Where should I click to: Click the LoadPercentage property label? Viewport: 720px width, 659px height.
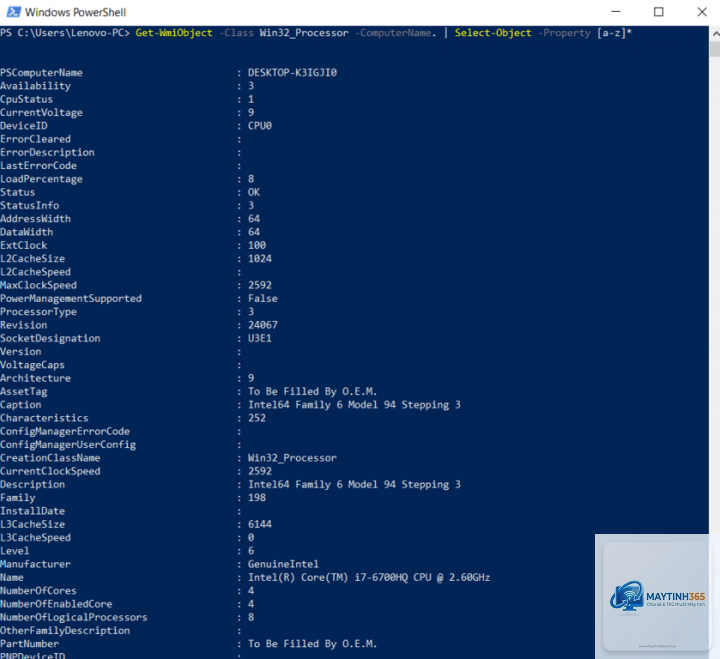pyautogui.click(x=41, y=179)
